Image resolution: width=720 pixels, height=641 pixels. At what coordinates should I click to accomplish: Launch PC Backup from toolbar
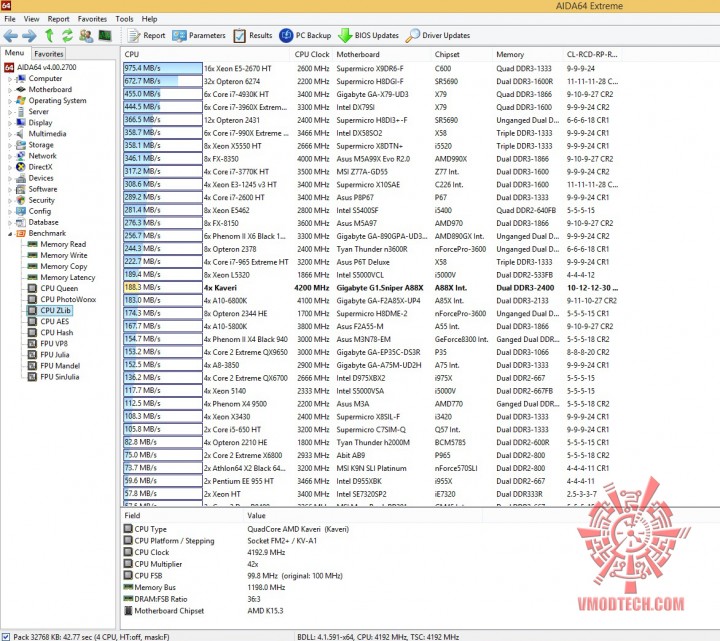coord(305,35)
